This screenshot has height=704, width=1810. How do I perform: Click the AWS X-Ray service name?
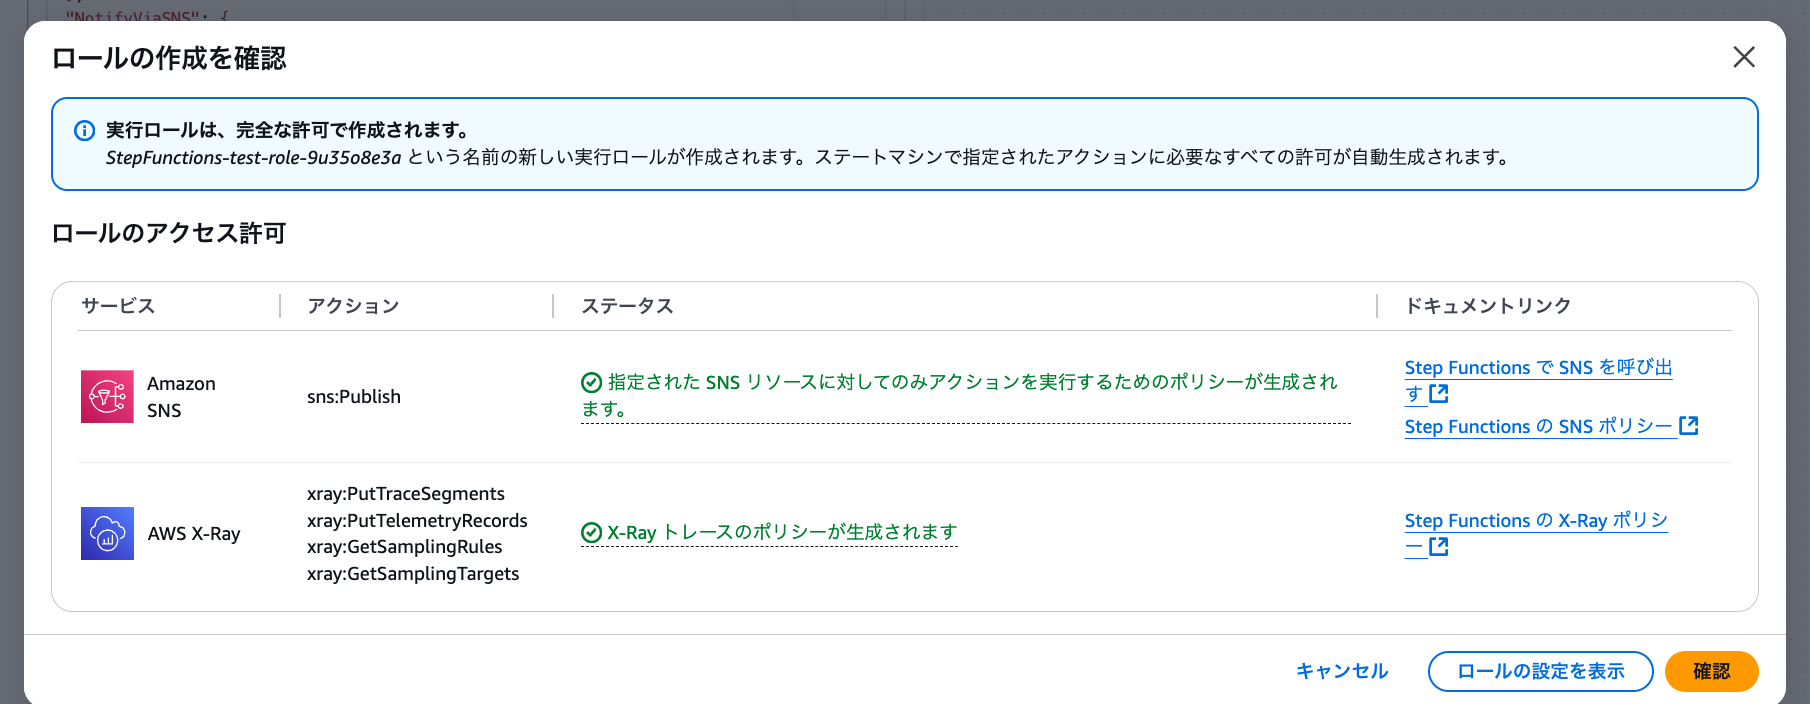(194, 534)
